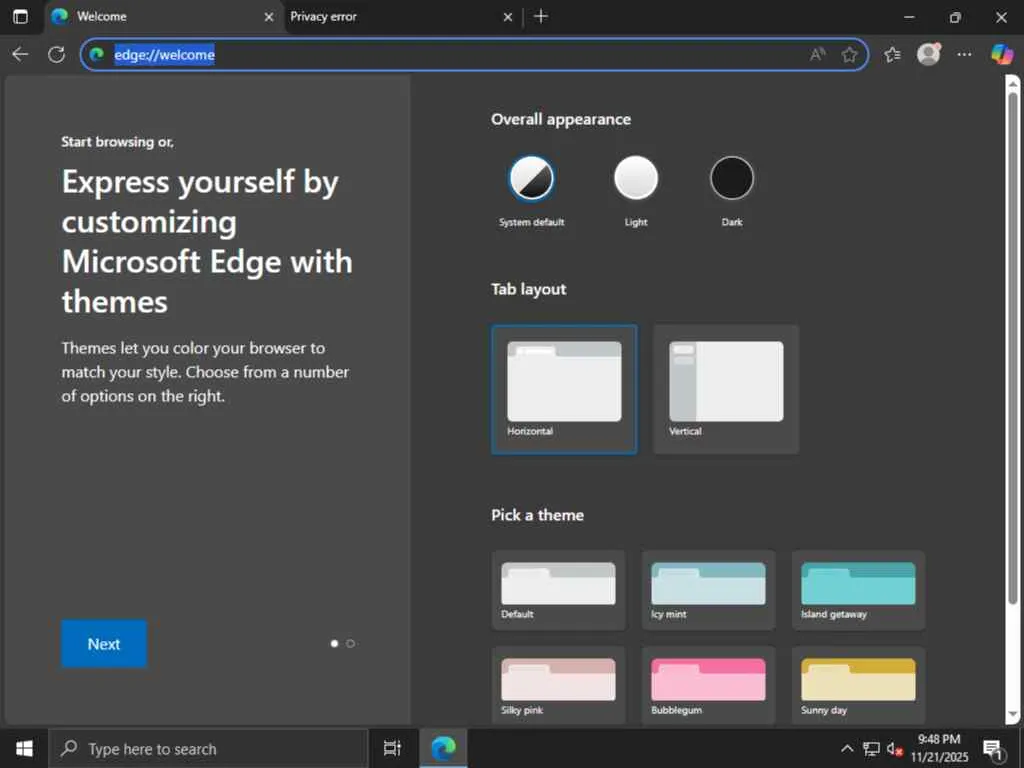Image resolution: width=1024 pixels, height=768 pixels.
Task: Pick the Bubblegum theme
Action: click(709, 685)
